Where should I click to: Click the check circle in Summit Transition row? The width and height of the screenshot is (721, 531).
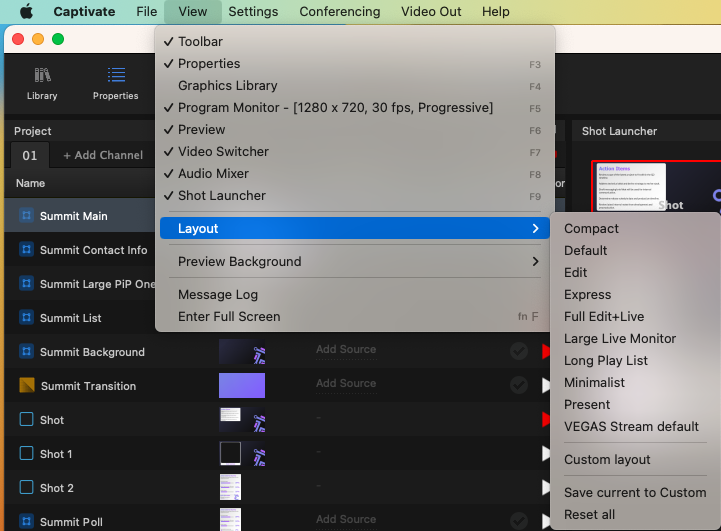(x=519, y=385)
